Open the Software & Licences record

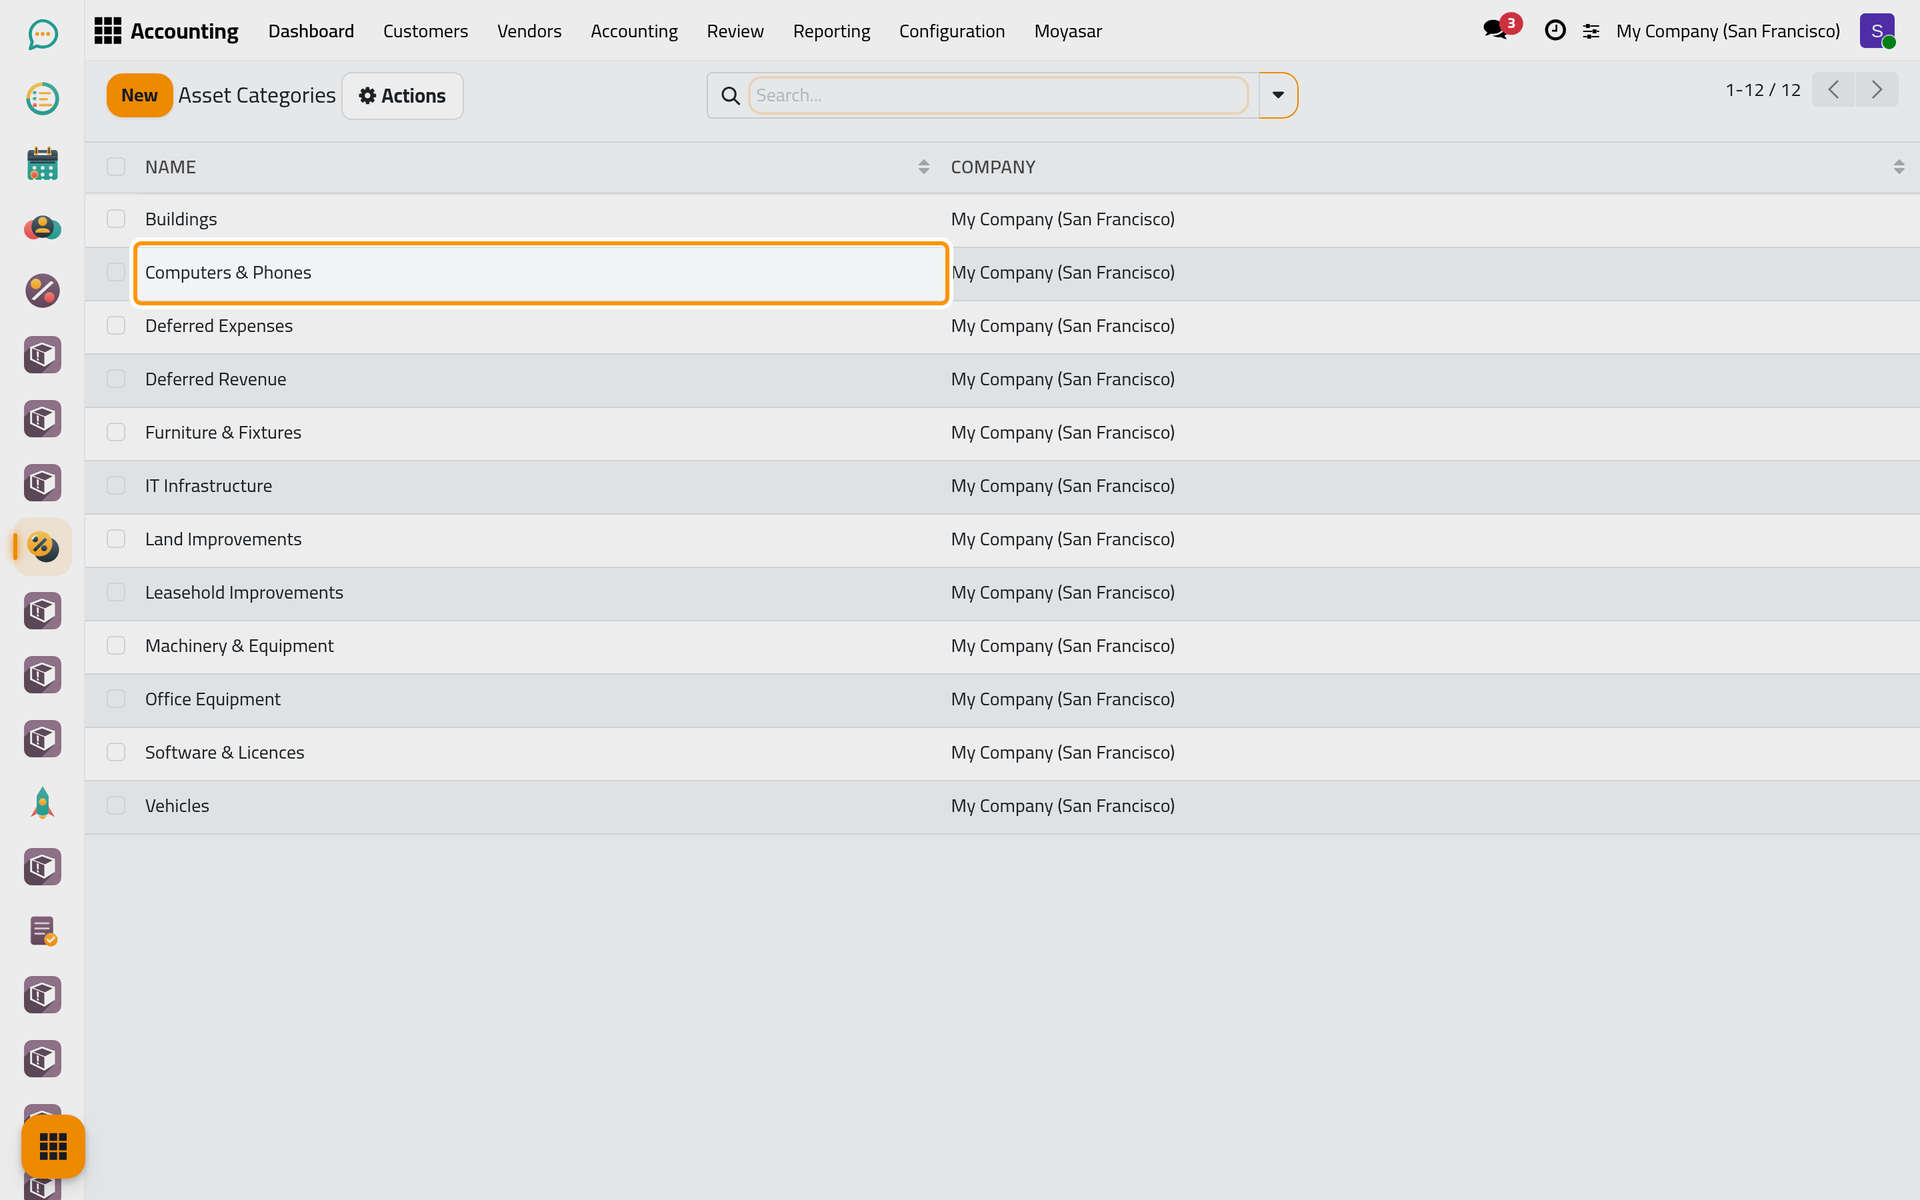coord(224,753)
